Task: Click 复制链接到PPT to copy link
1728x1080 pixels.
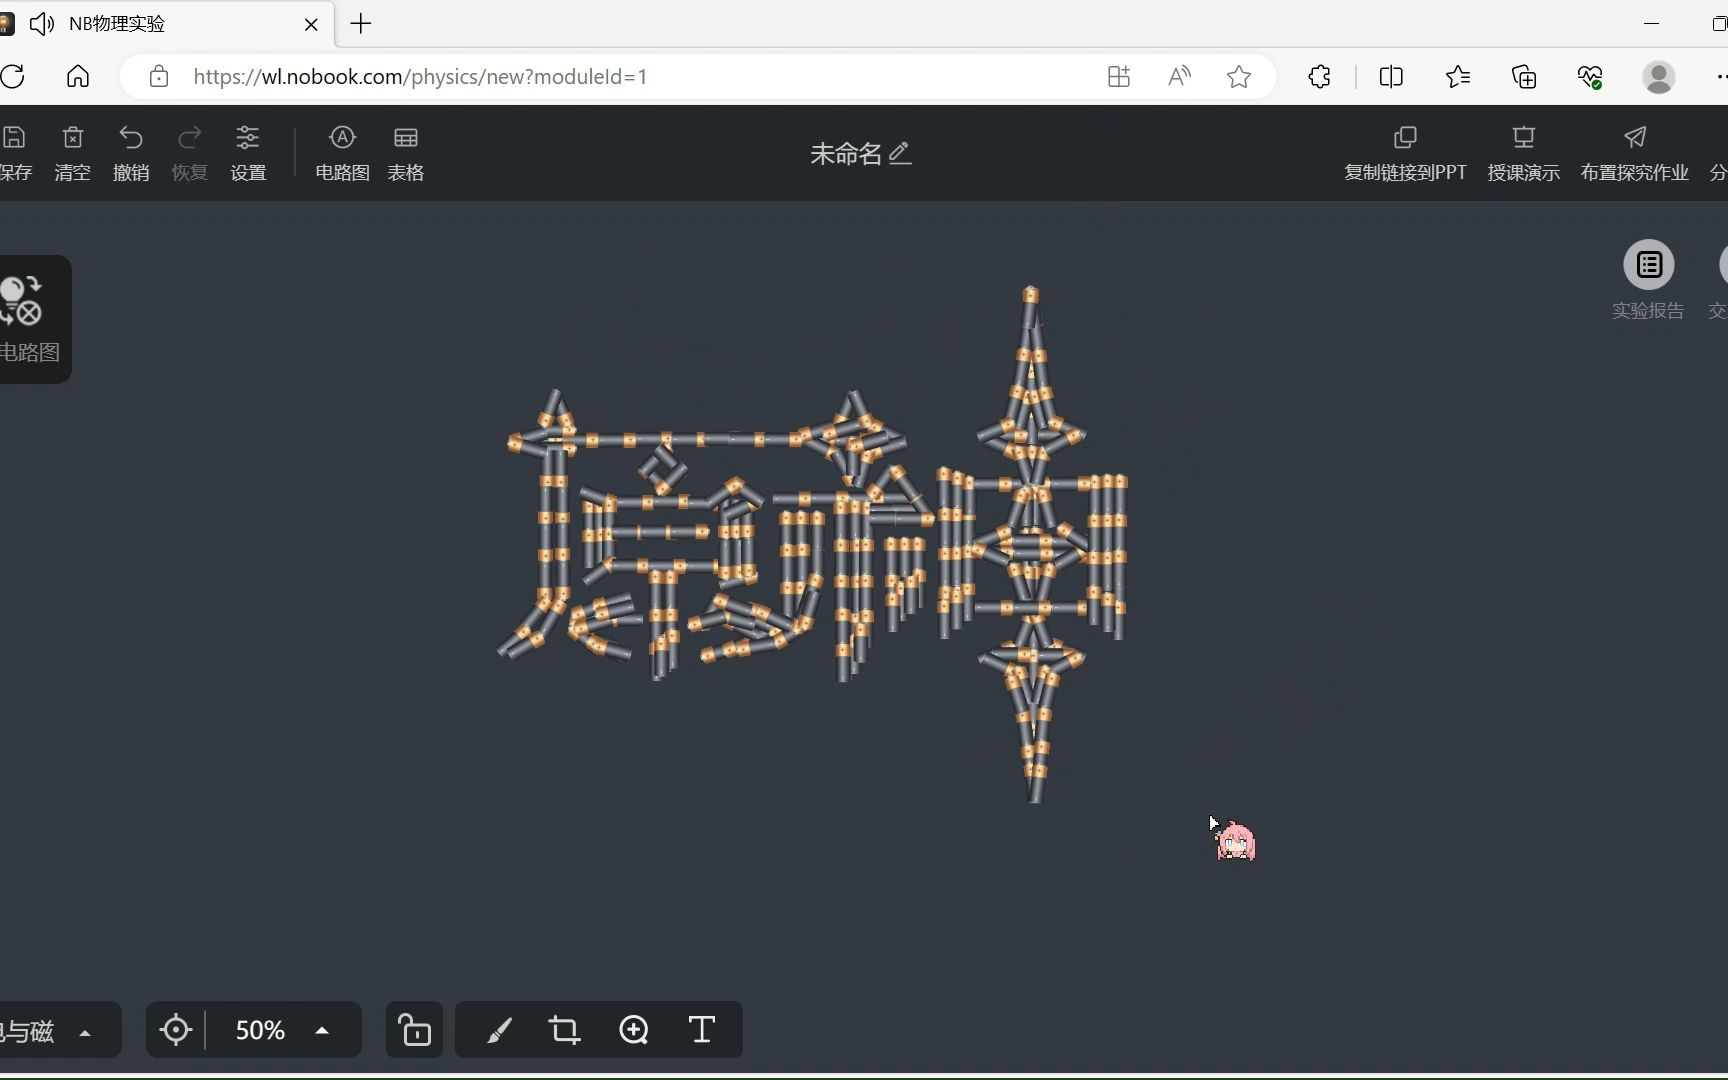Action: point(1404,152)
